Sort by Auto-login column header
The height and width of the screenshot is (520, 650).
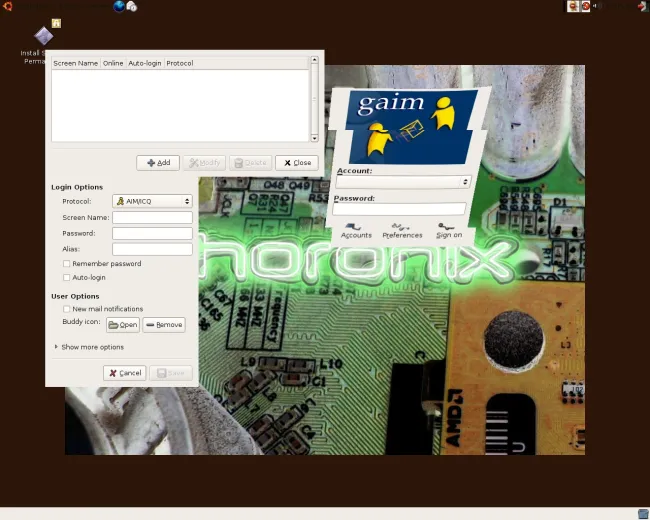click(145, 63)
